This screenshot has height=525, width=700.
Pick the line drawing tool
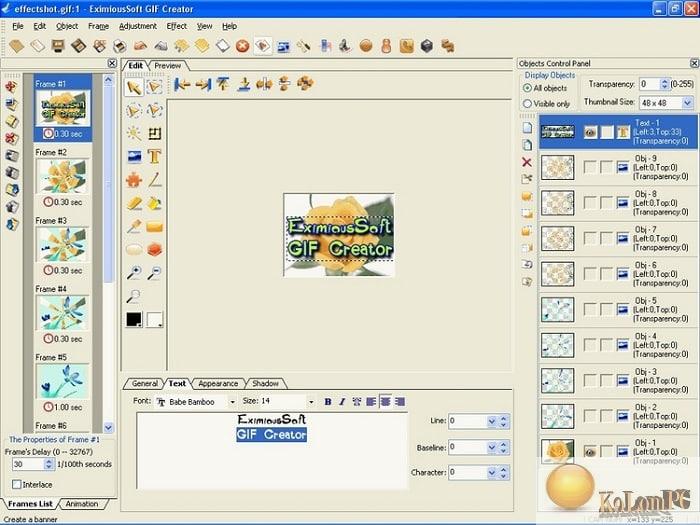tap(154, 180)
